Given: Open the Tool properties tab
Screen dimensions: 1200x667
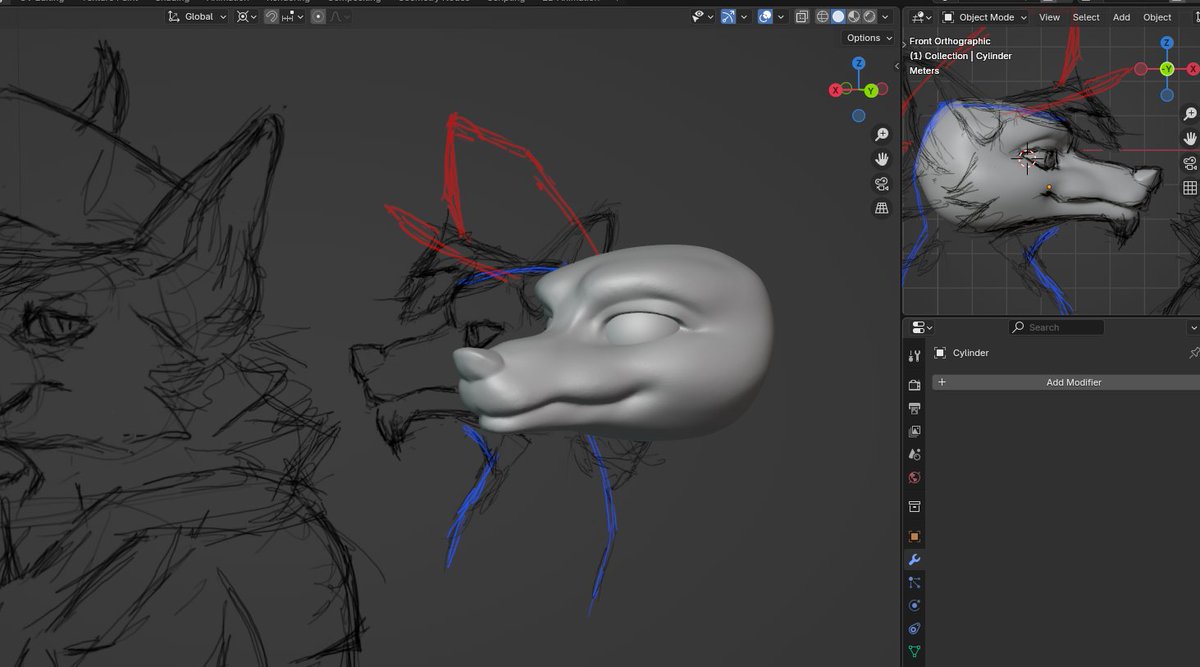Looking at the screenshot, I should click(x=914, y=356).
